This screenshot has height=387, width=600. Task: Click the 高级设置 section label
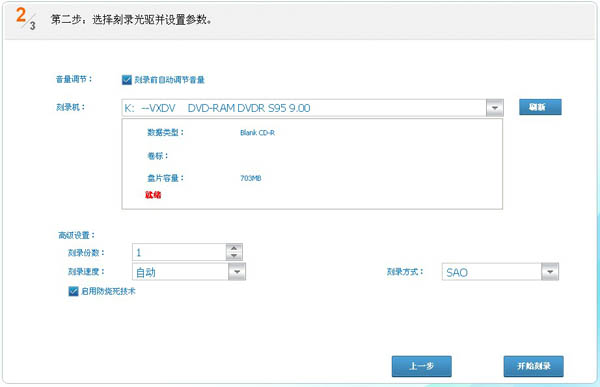76,235
